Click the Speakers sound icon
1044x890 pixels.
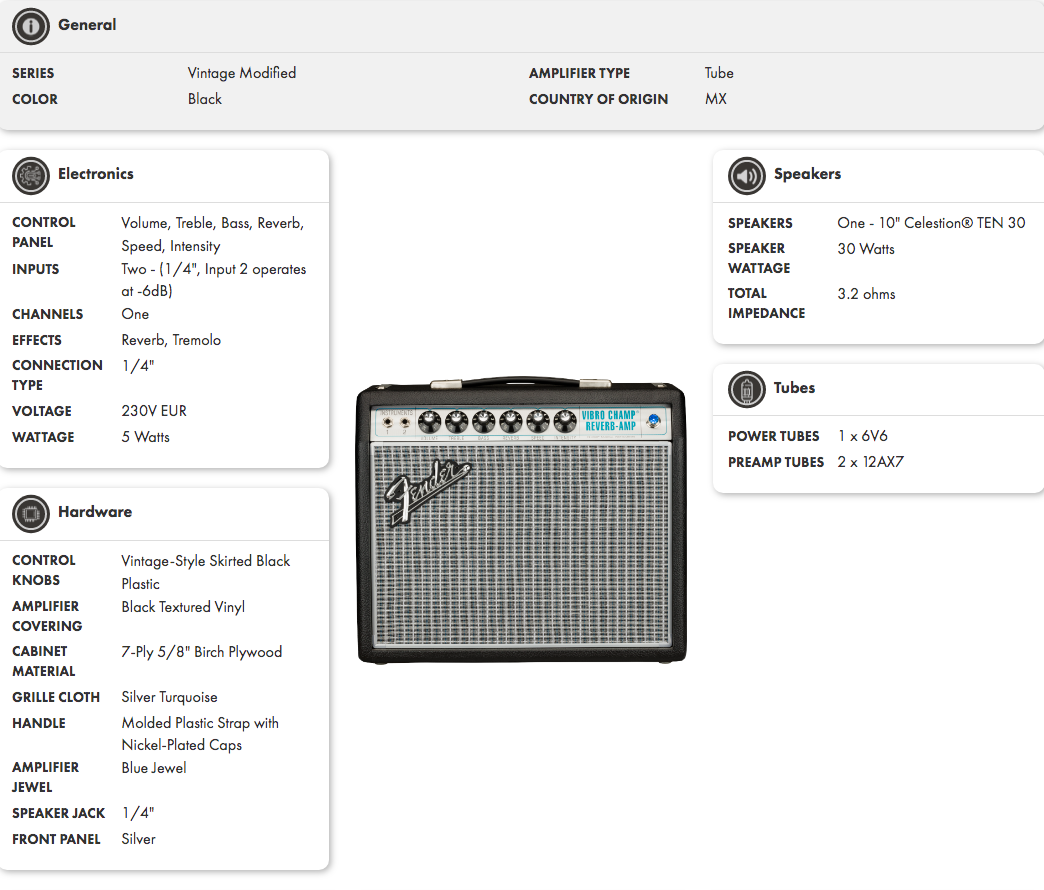(746, 176)
